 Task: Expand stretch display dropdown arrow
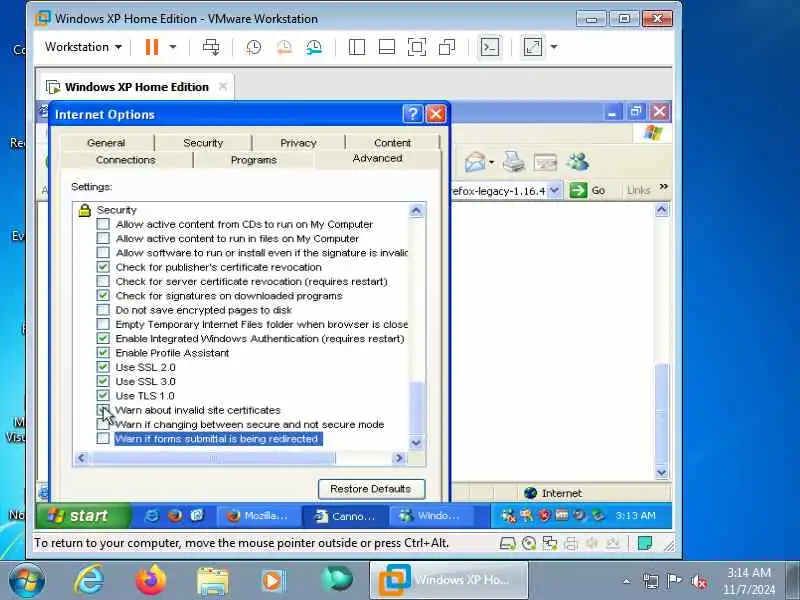point(554,47)
